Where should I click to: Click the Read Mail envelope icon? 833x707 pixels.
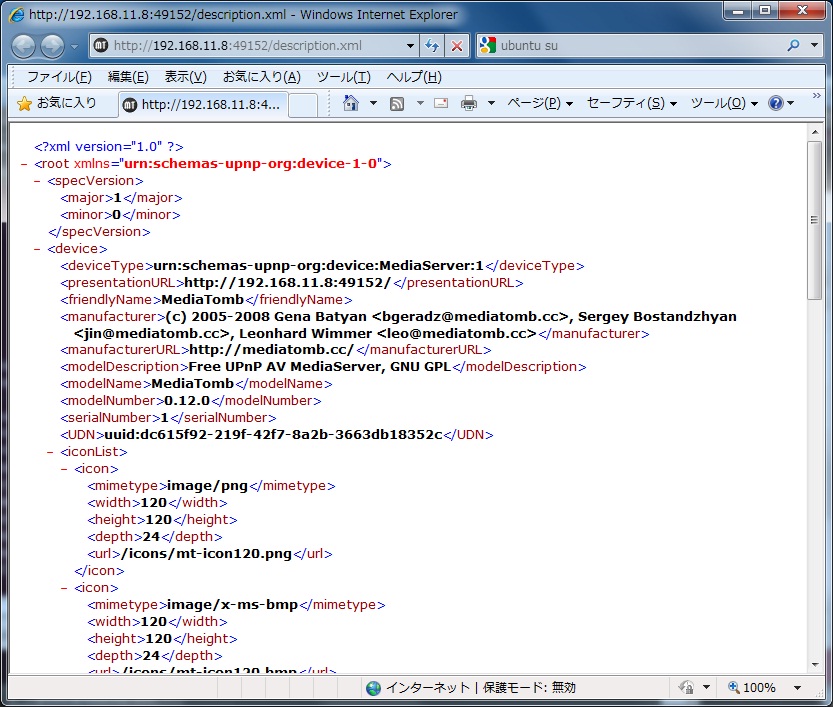[441, 103]
